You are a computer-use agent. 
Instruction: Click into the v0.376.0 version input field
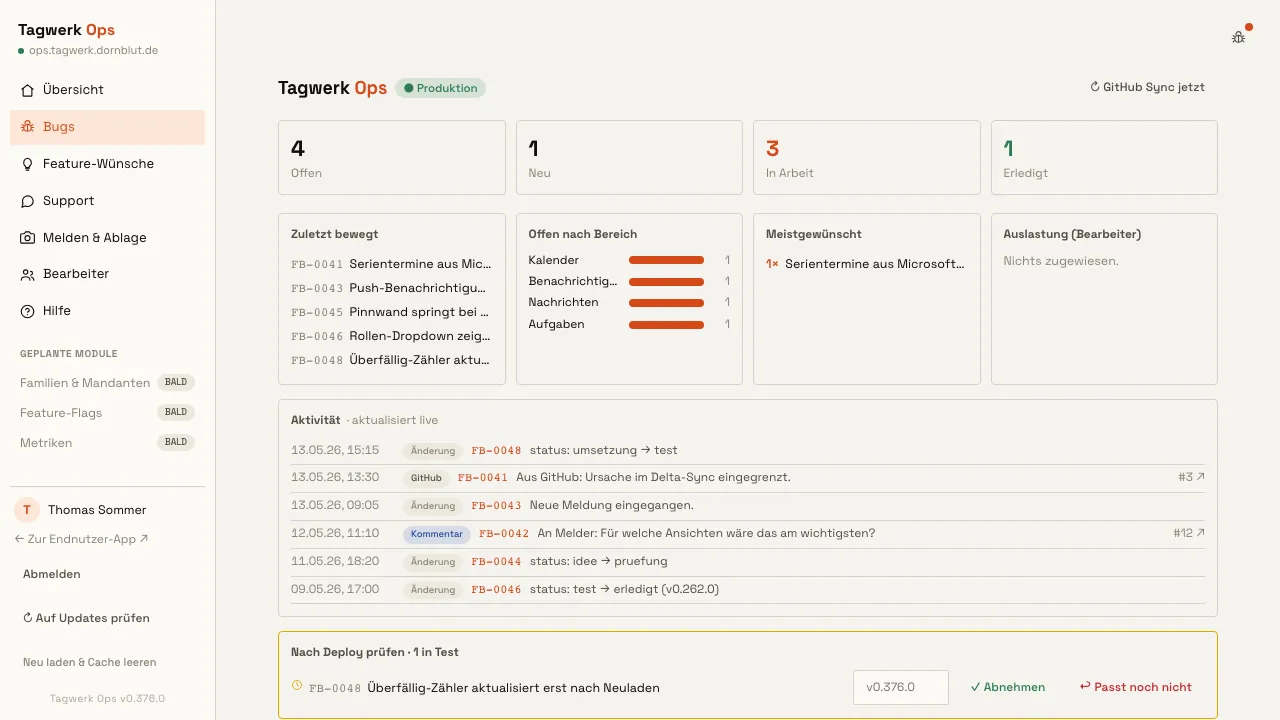pyautogui.click(x=901, y=687)
